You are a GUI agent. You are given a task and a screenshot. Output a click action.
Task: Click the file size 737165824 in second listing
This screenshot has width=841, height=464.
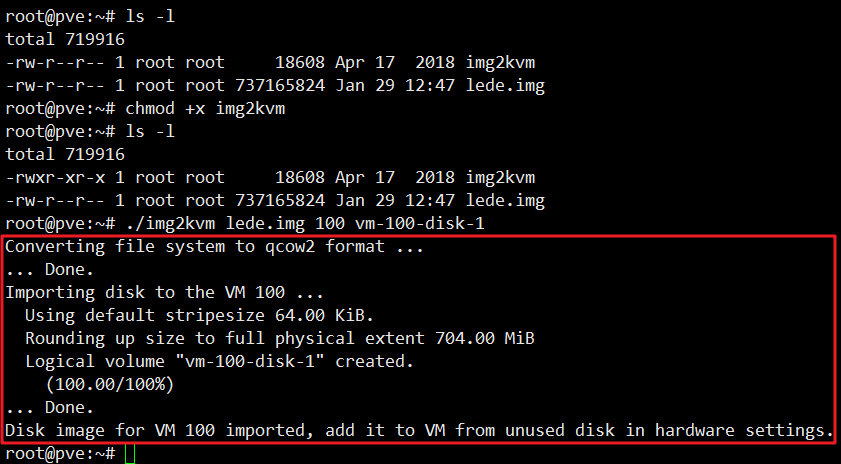280,200
